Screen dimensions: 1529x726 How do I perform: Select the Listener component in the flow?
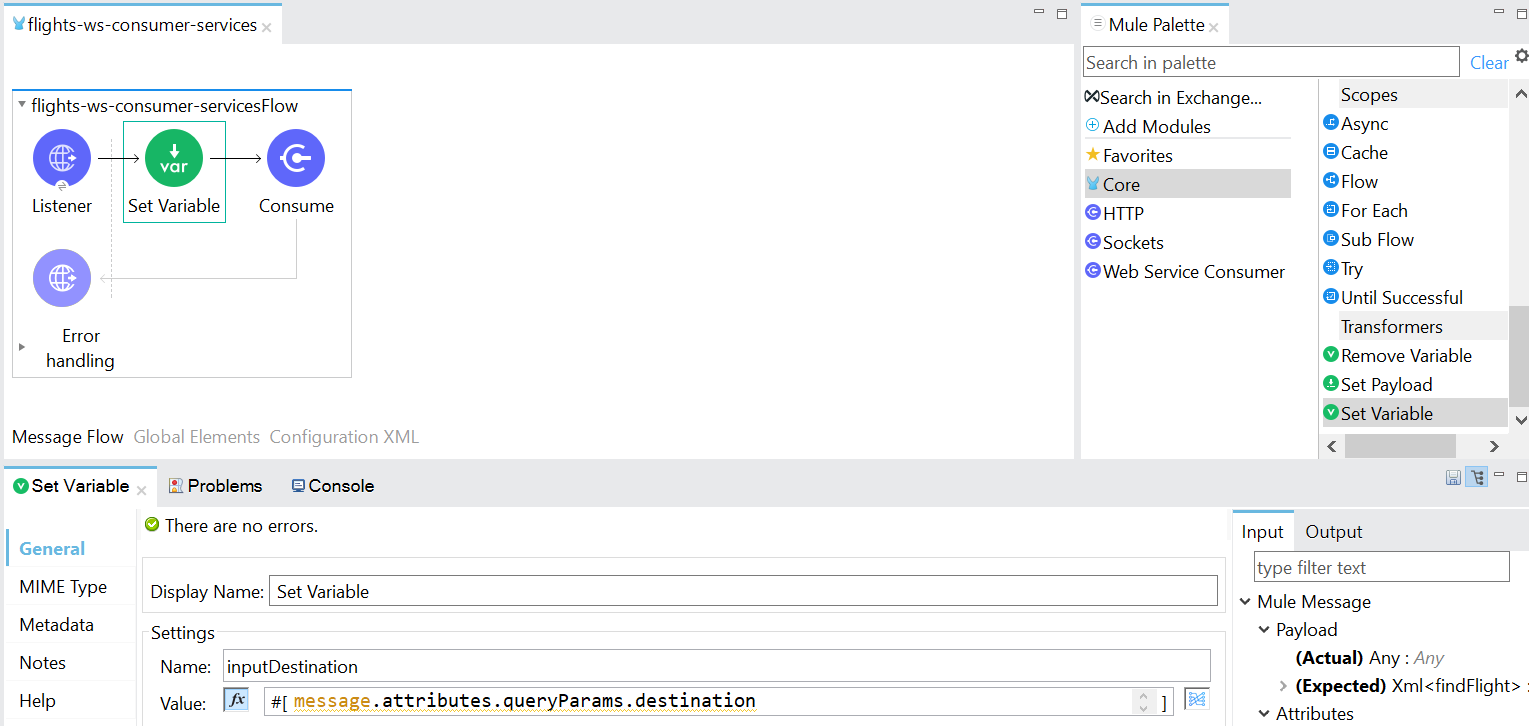pos(62,158)
